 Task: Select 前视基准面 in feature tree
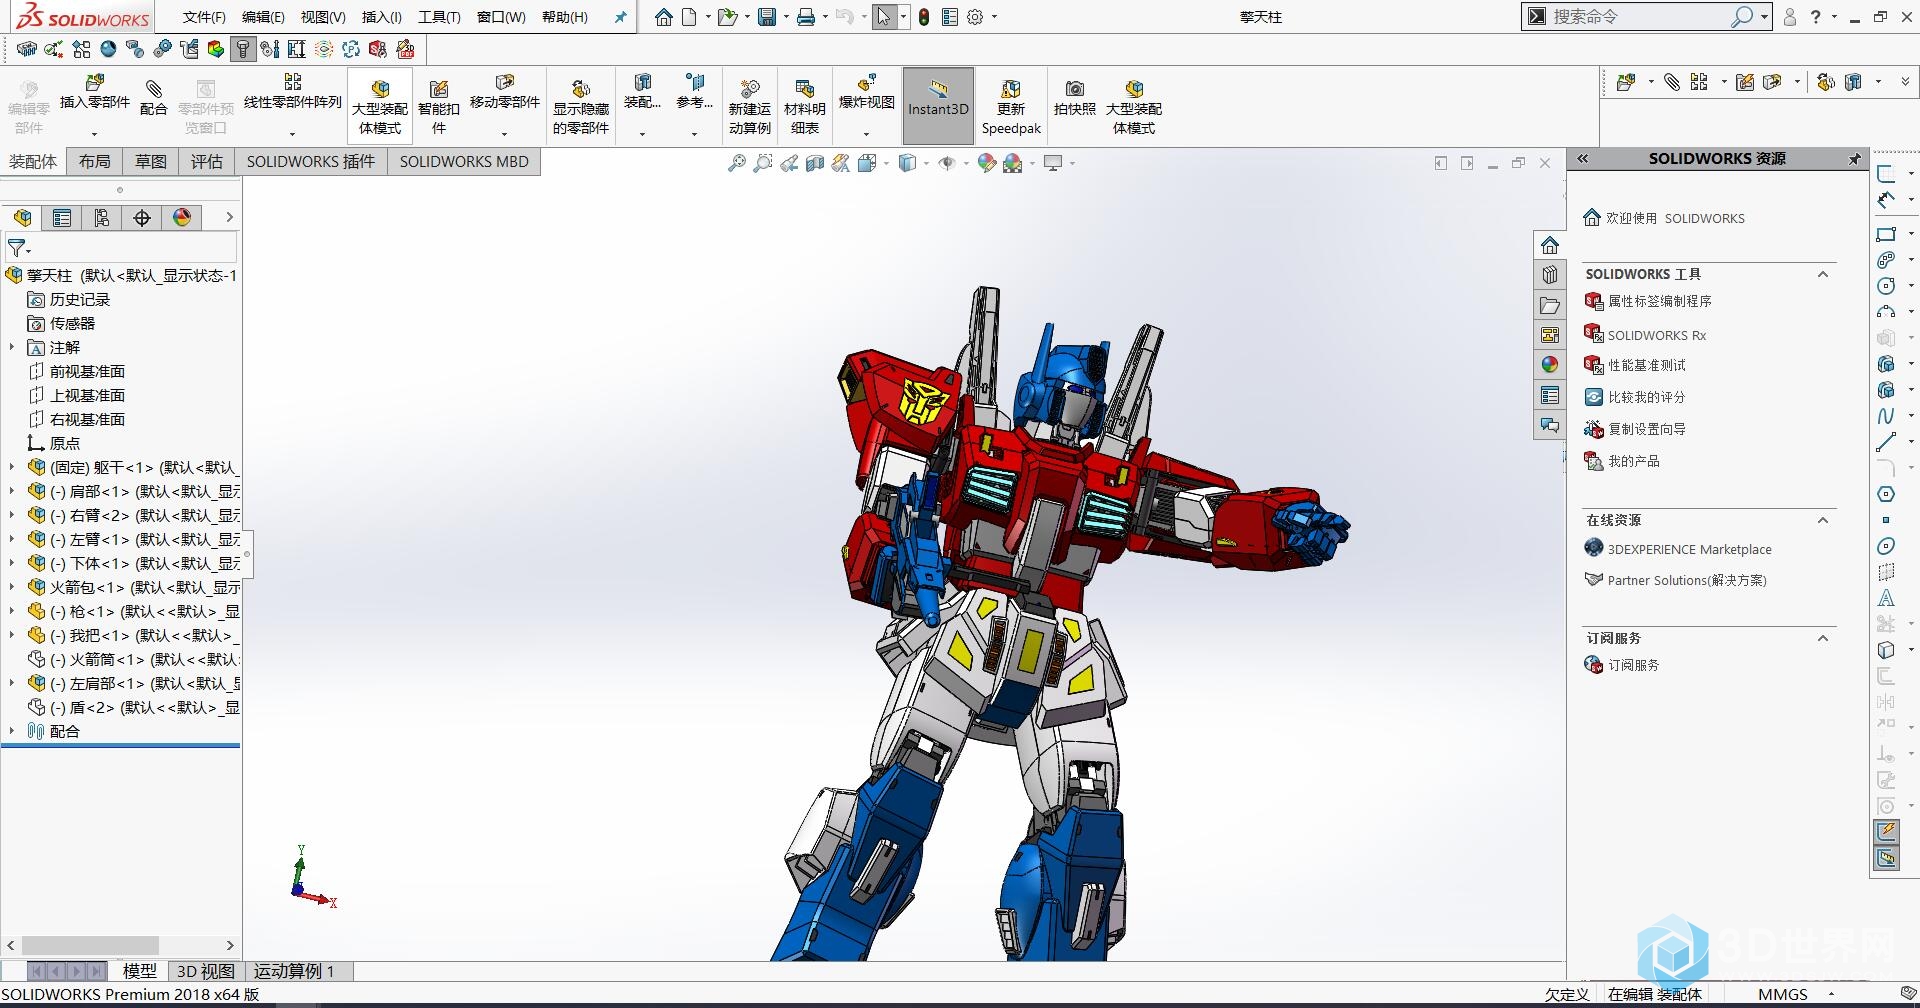point(87,372)
